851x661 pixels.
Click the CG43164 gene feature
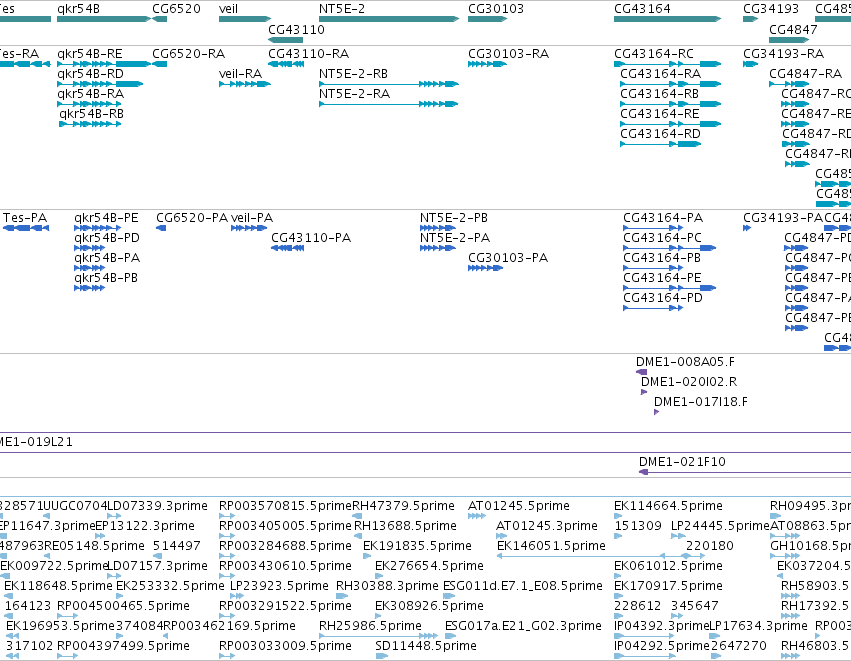[668, 19]
